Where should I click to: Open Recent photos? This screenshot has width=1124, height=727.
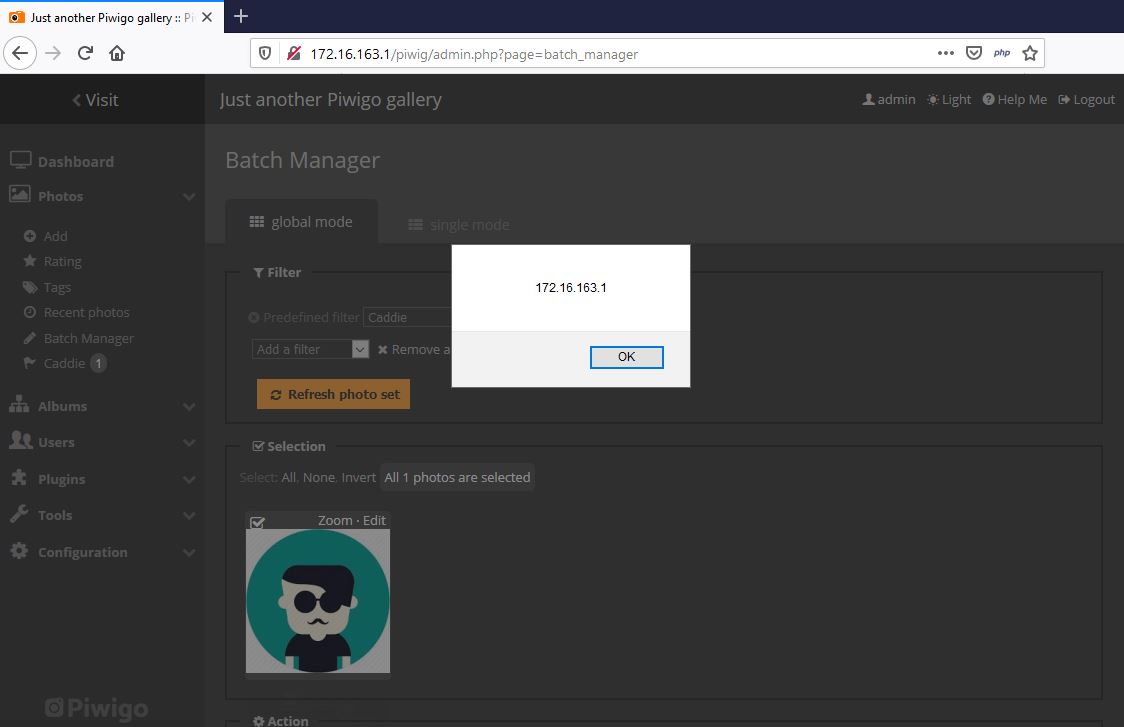click(x=86, y=313)
